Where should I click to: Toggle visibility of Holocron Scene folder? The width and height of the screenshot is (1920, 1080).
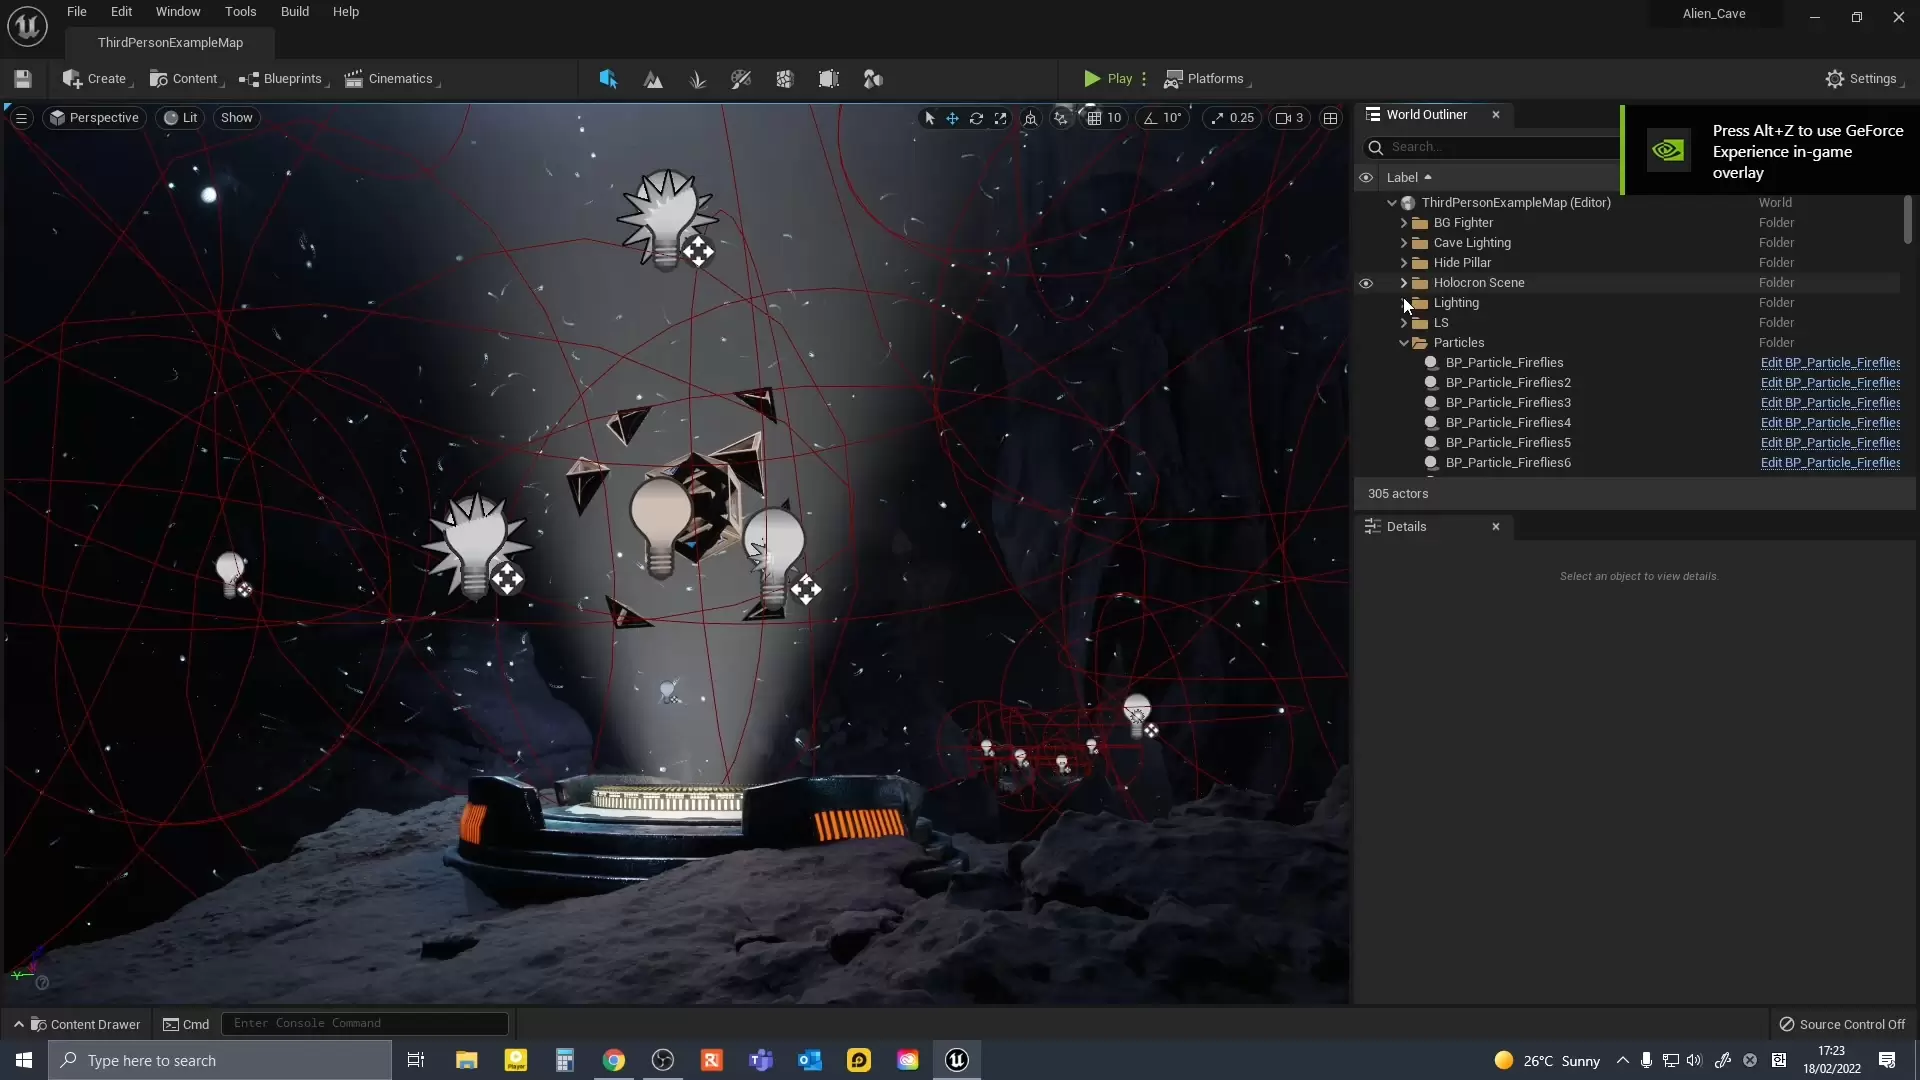tap(1366, 283)
